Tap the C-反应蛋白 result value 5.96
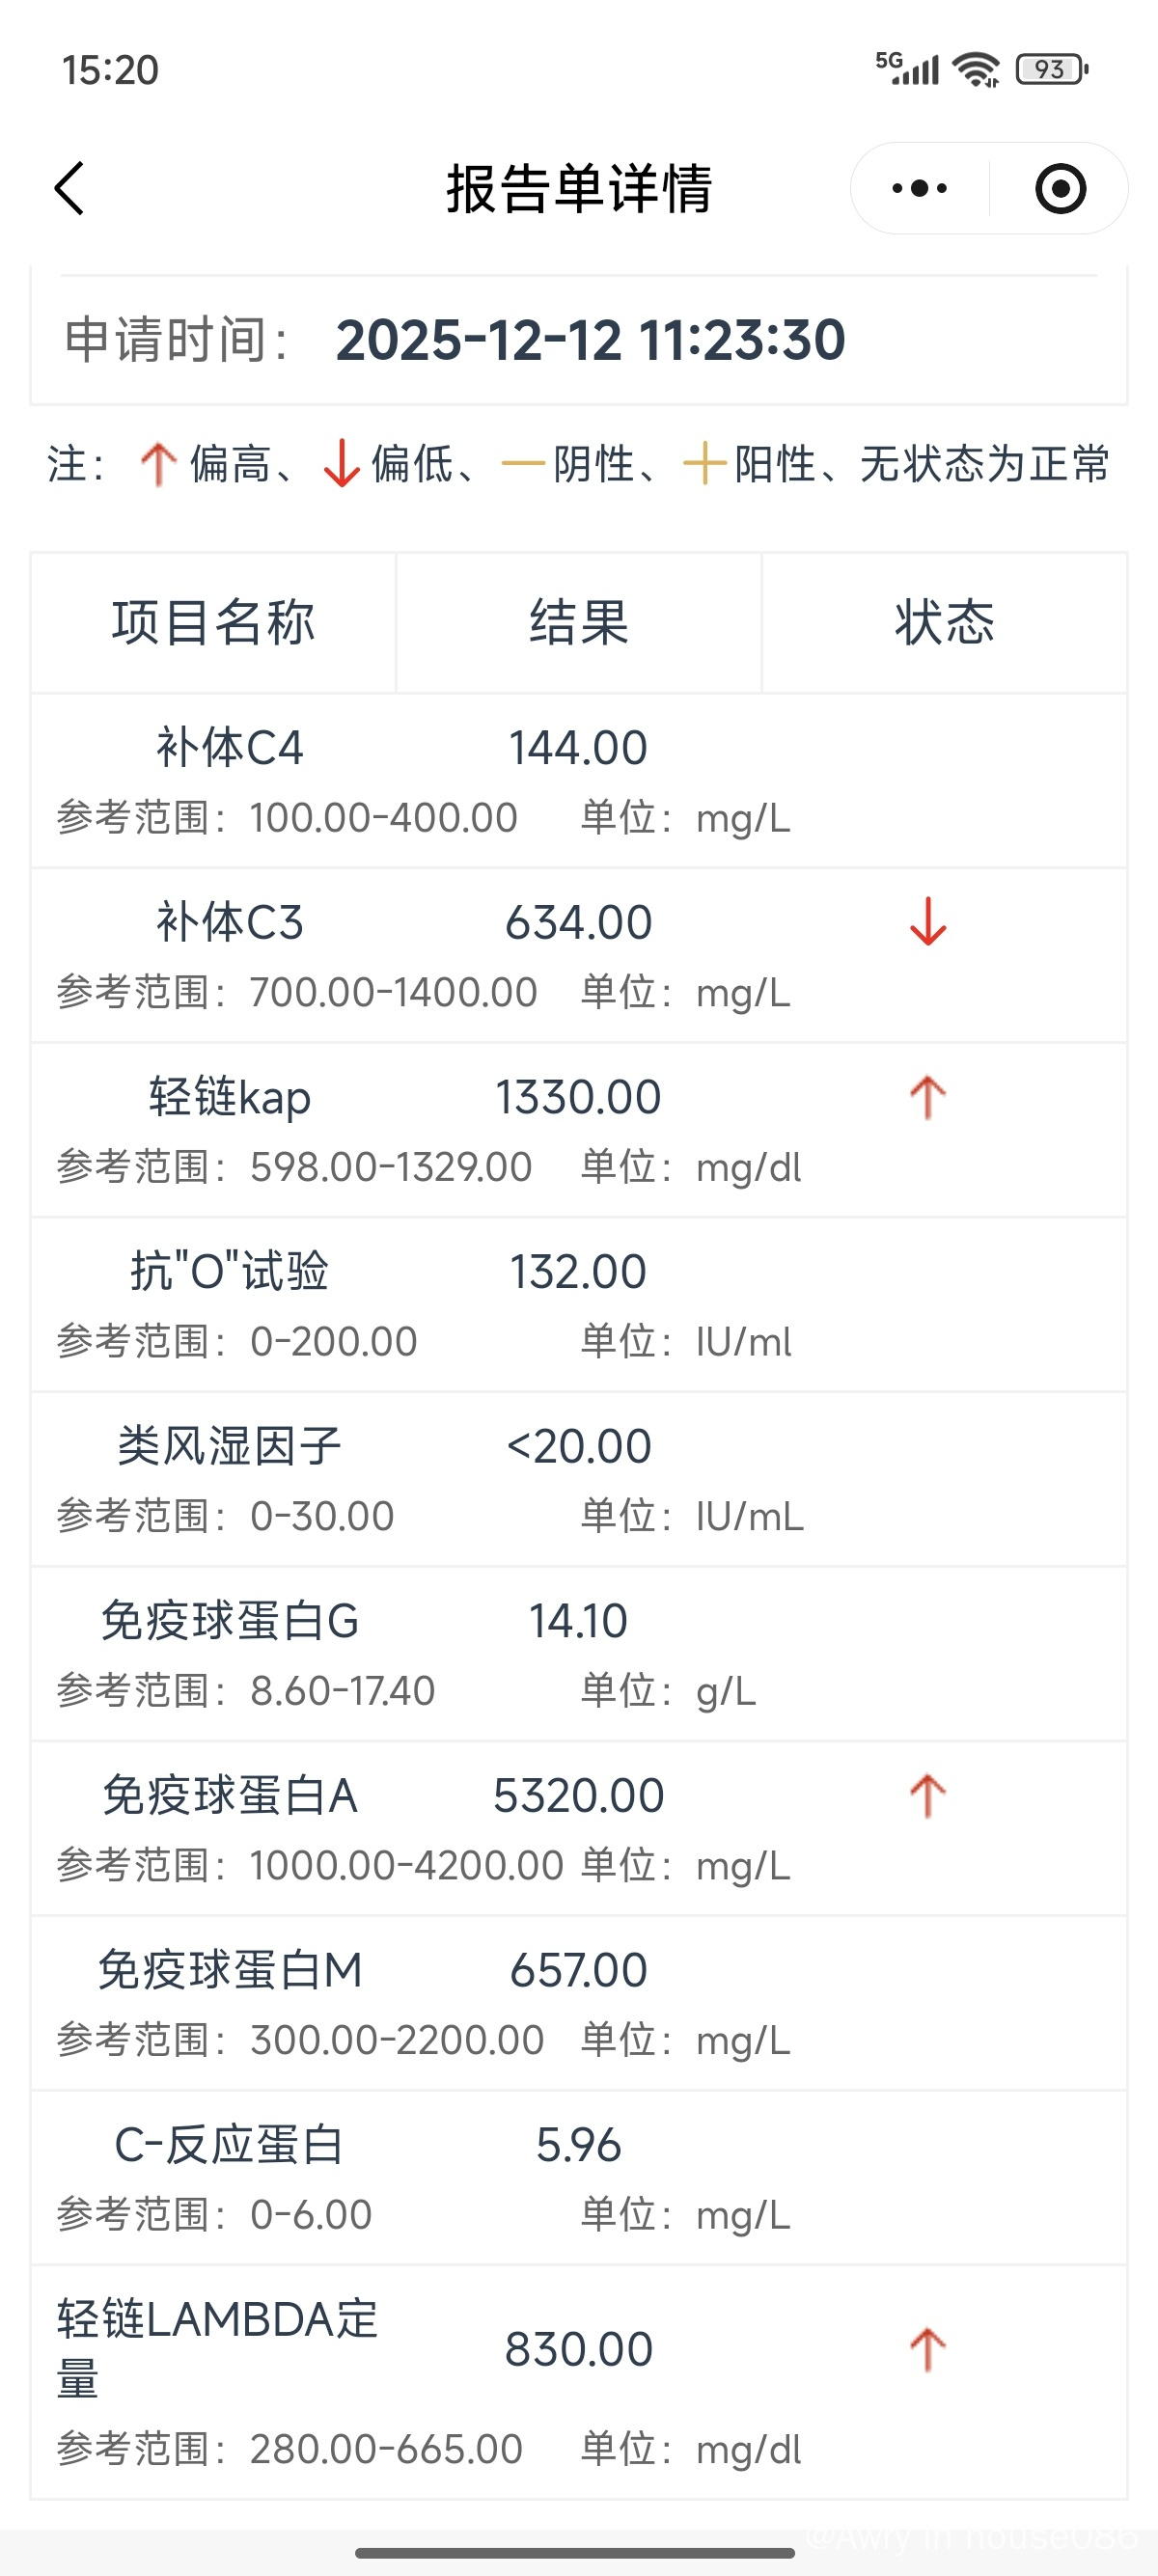The width and height of the screenshot is (1158, 2576). [578, 2145]
